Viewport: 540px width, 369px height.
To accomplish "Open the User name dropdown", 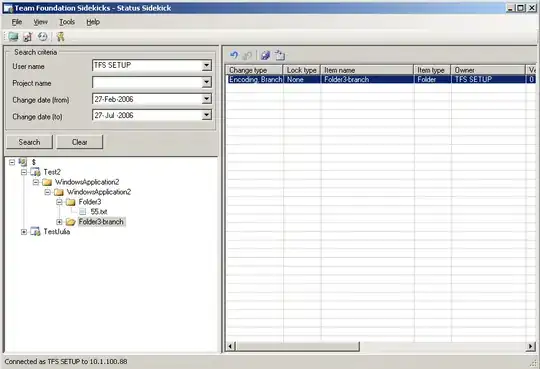I will point(206,65).
